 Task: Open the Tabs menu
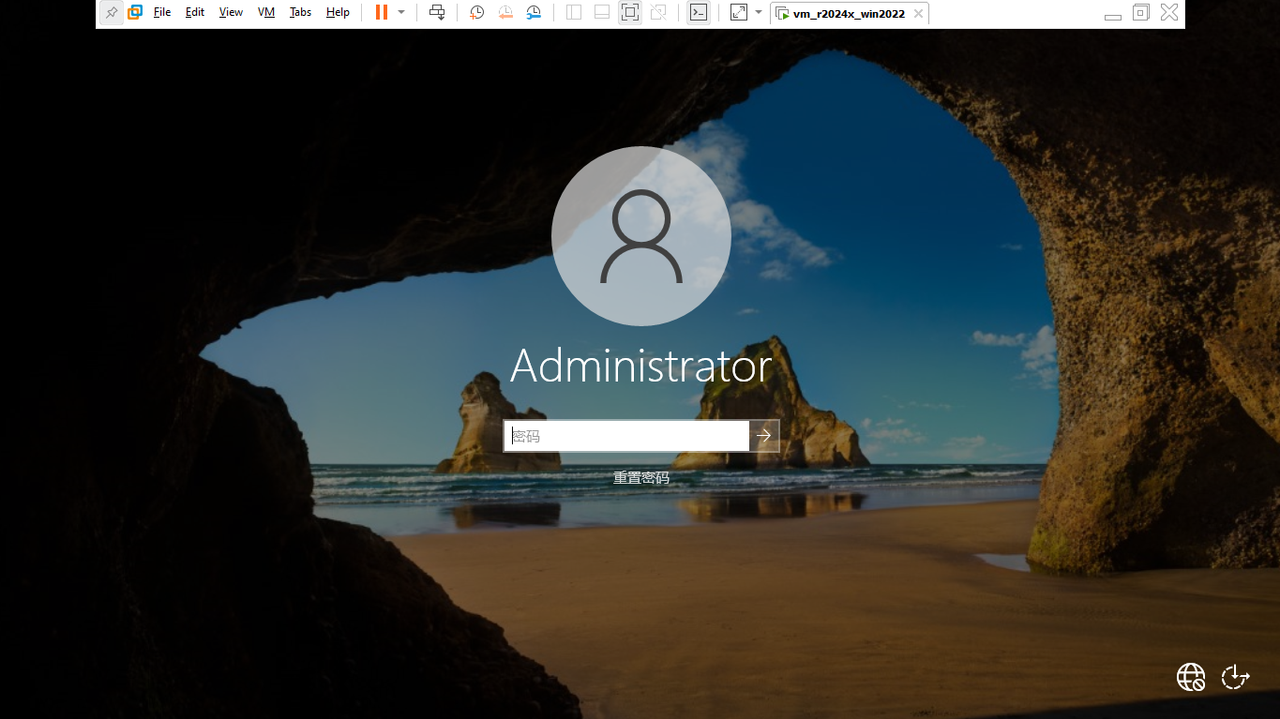coord(300,13)
